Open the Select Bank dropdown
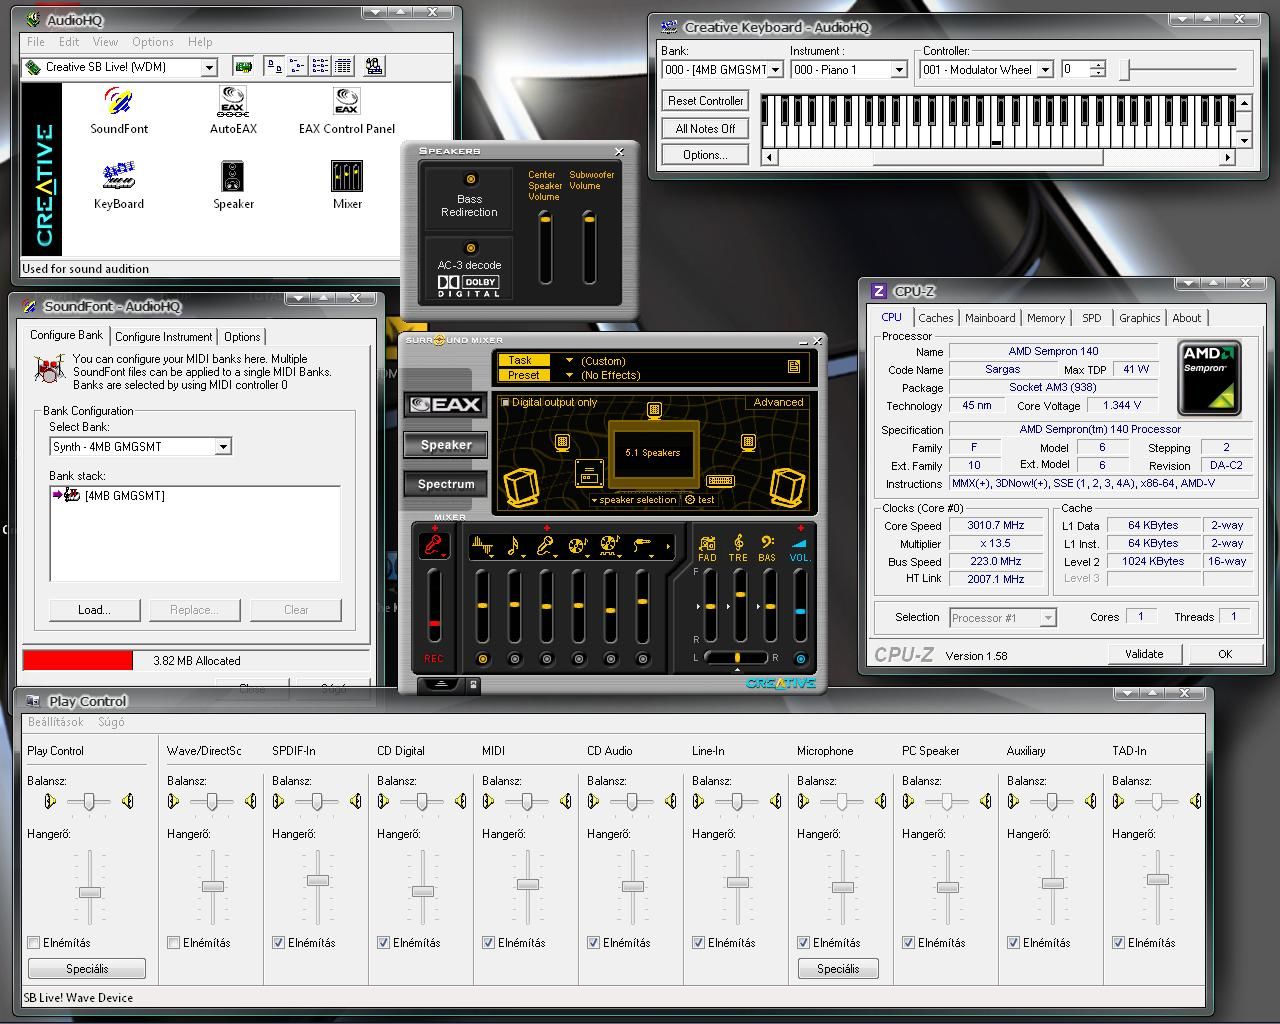The width and height of the screenshot is (1280, 1024). pos(223,447)
